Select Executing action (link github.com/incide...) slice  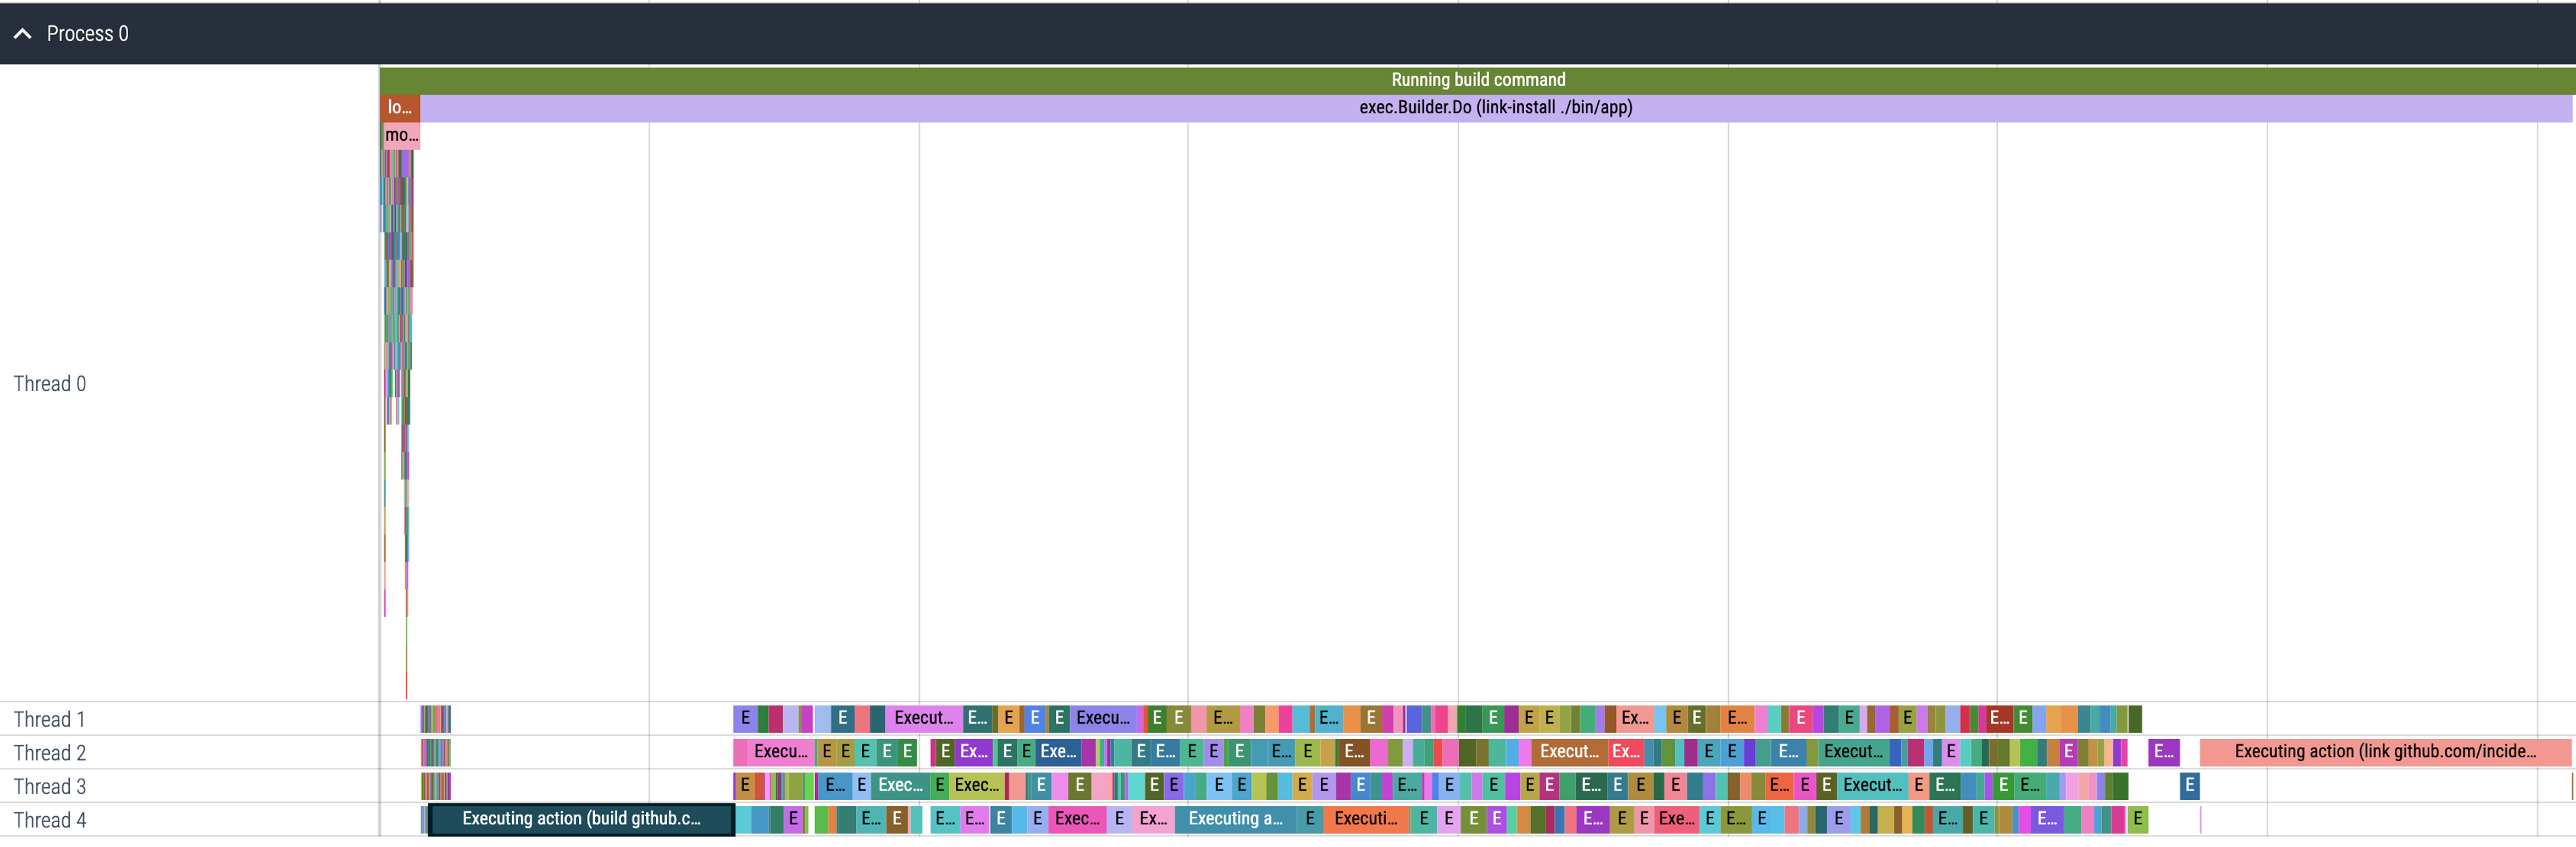pyautogui.click(x=2385, y=752)
